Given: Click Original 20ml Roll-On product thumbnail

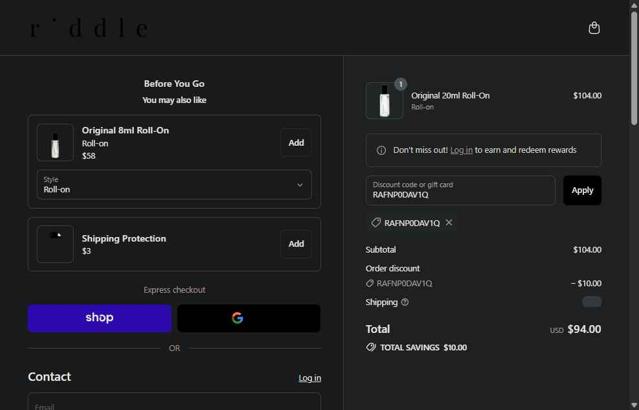Looking at the screenshot, I should click(384, 100).
